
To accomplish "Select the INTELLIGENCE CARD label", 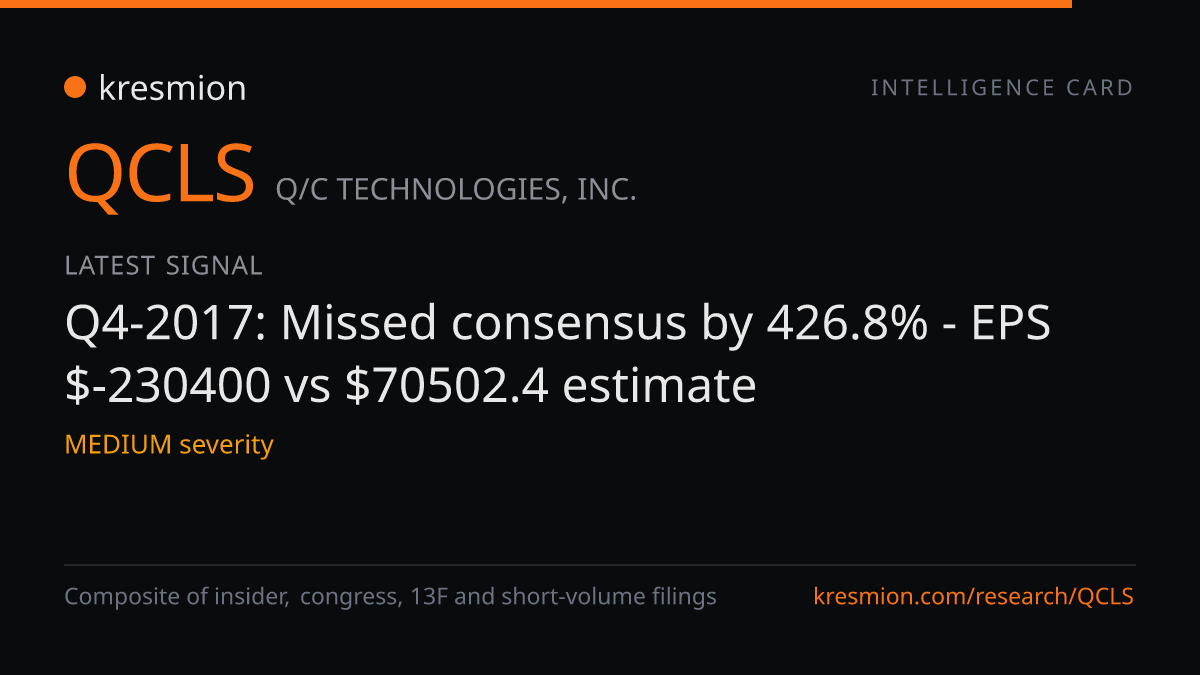I will [x=1002, y=88].
